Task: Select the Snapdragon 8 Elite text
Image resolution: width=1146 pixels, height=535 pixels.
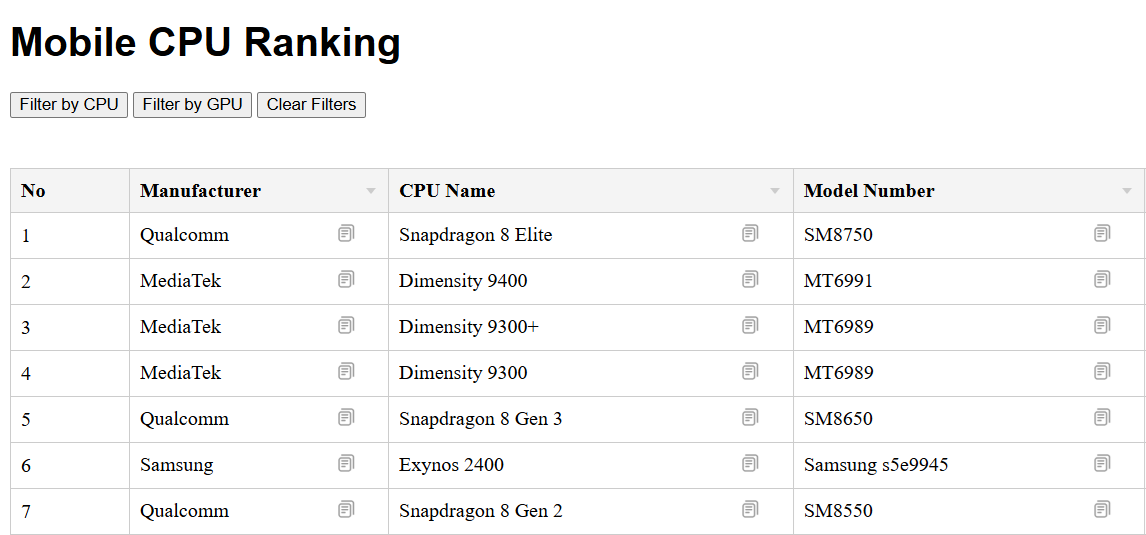Action: click(476, 235)
